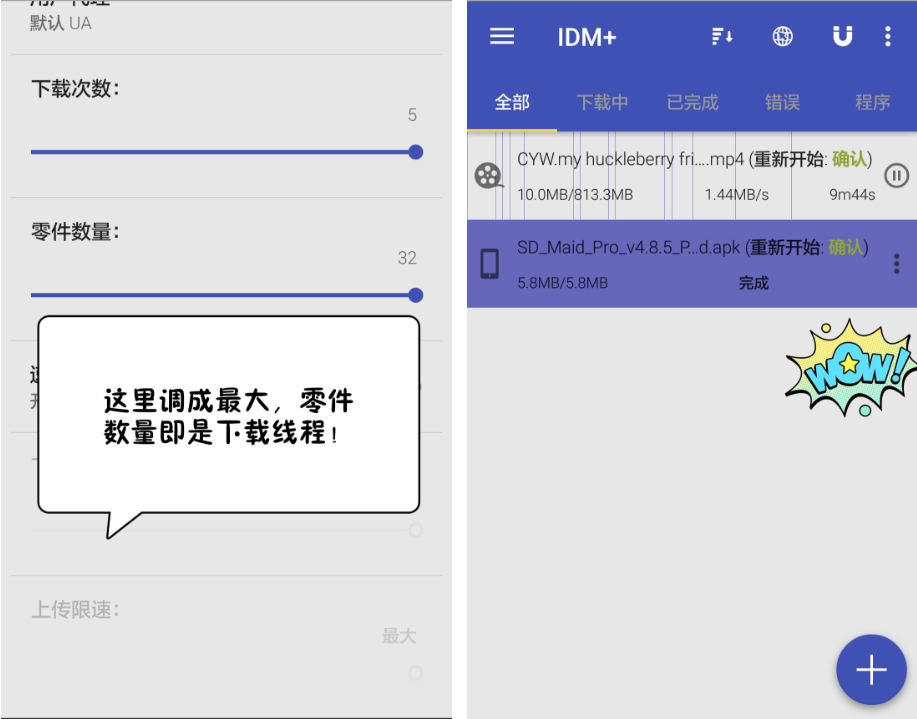917x719 pixels.
Task: Switch to the 错误 tab
Action: click(x=782, y=102)
